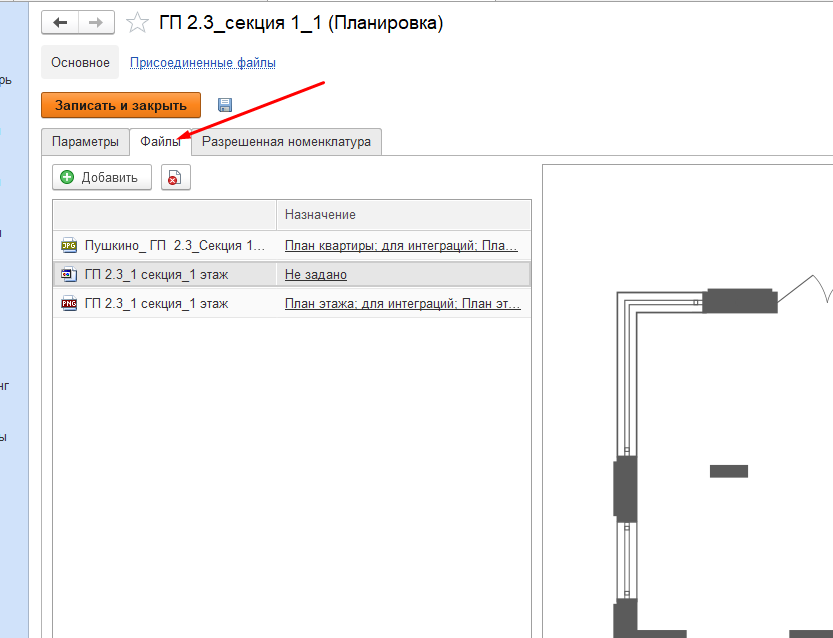Mark the document with the favorites star

pyautogui.click(x=138, y=22)
